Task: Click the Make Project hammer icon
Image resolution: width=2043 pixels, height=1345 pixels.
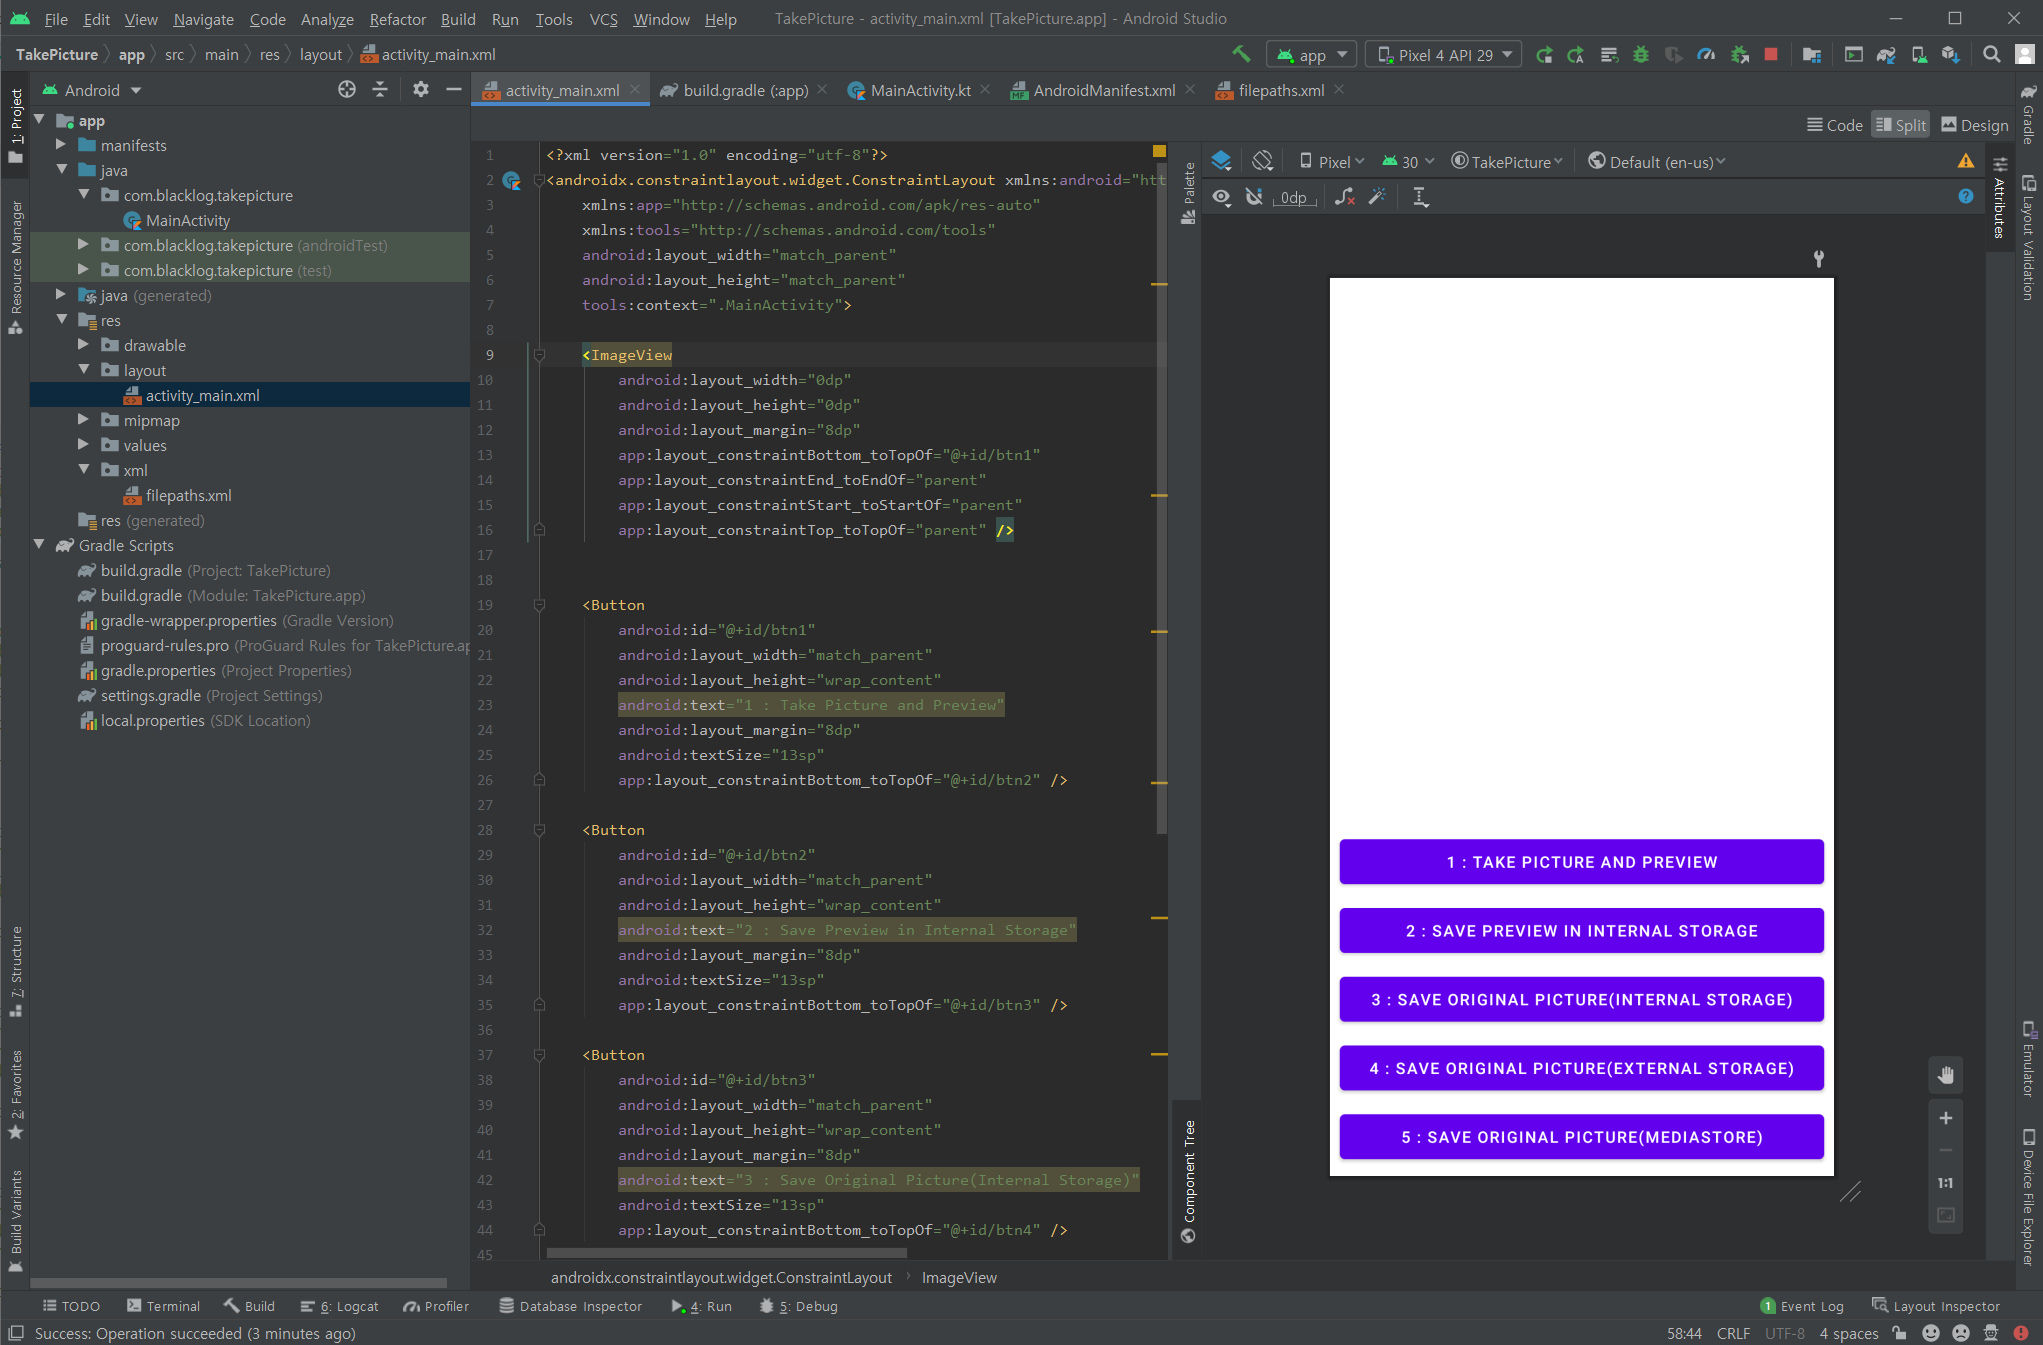Action: [x=1241, y=54]
